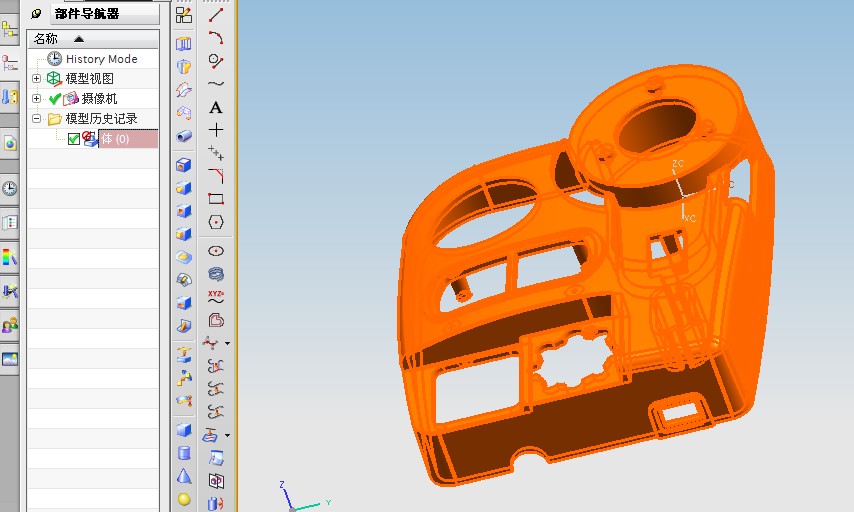Select the Line curve tool
The image size is (854, 512).
pyautogui.click(x=216, y=15)
